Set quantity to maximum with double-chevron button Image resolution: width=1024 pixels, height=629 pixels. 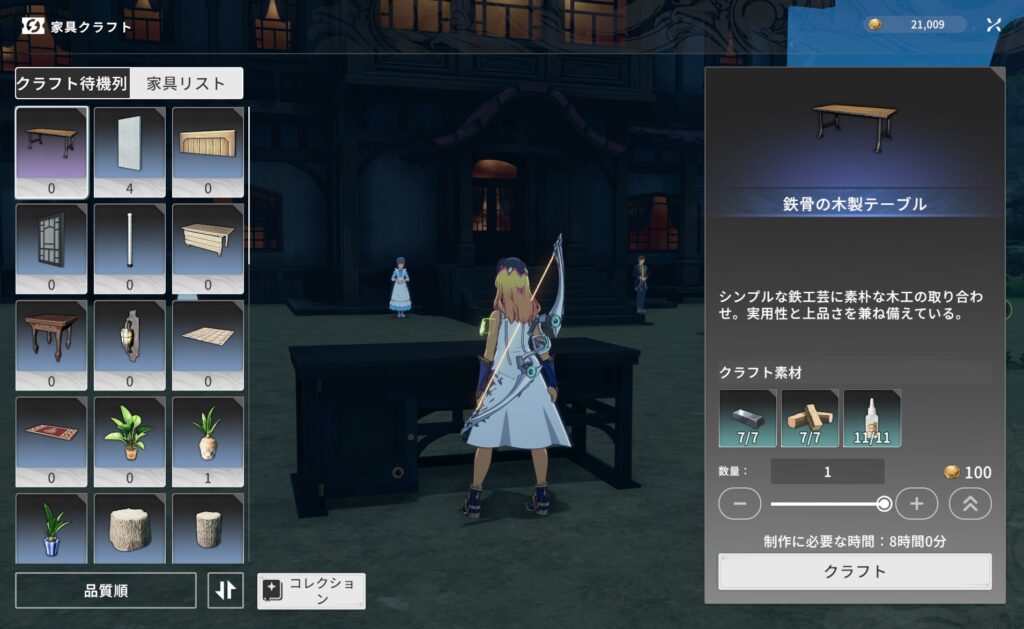[x=969, y=504]
